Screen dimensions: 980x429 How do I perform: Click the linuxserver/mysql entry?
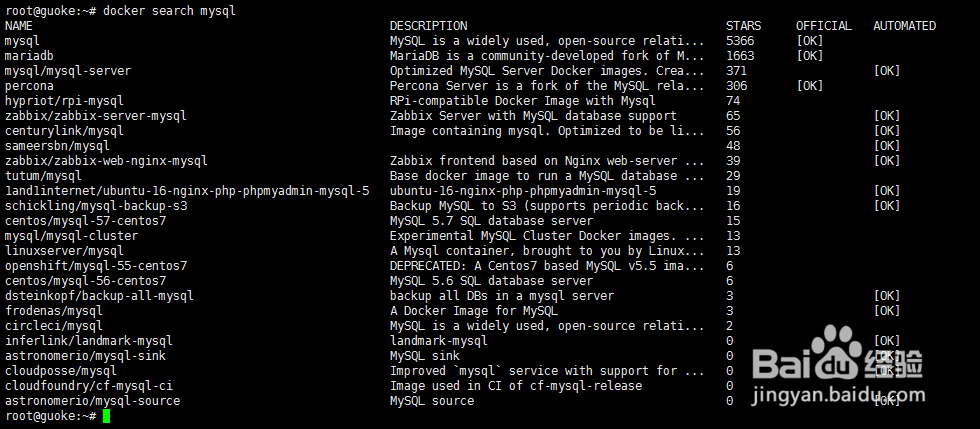[x=64, y=251]
